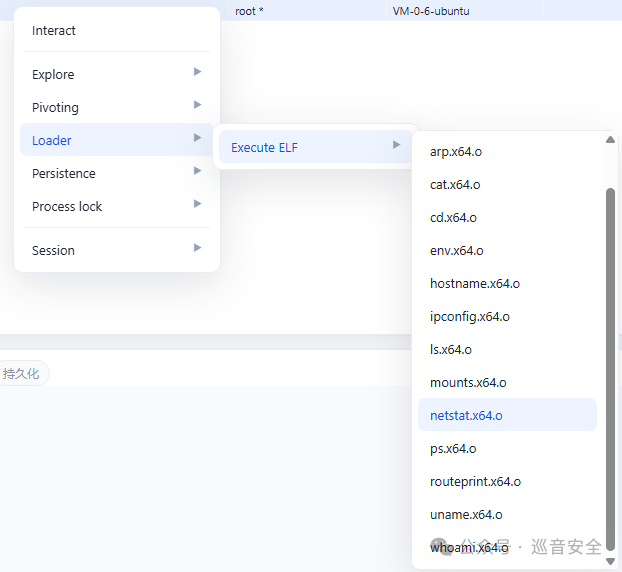Select mounts.x64.o entry
This screenshot has height=572, width=622.
507,382
